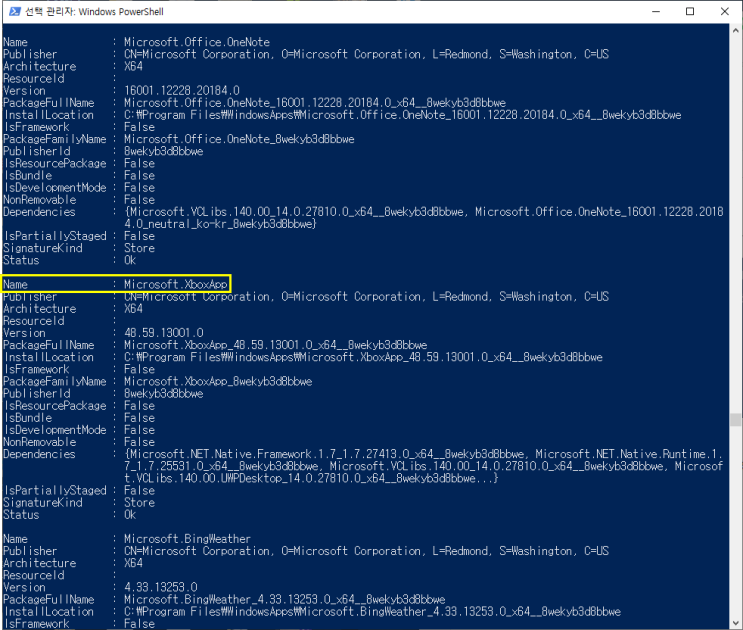Click the OneNote SignatureKind value Store

[x=139, y=248]
